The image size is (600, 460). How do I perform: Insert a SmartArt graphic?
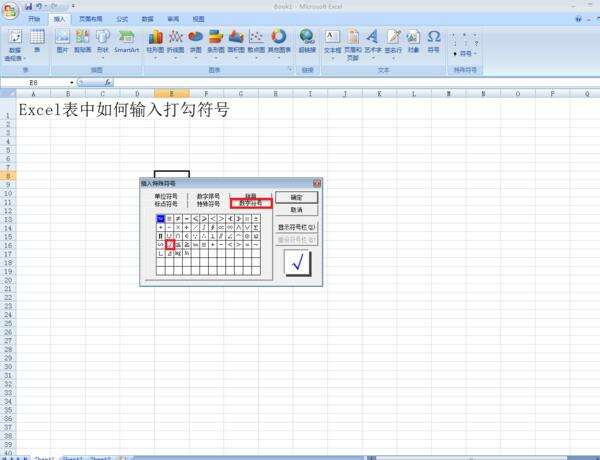pyautogui.click(x=126, y=41)
